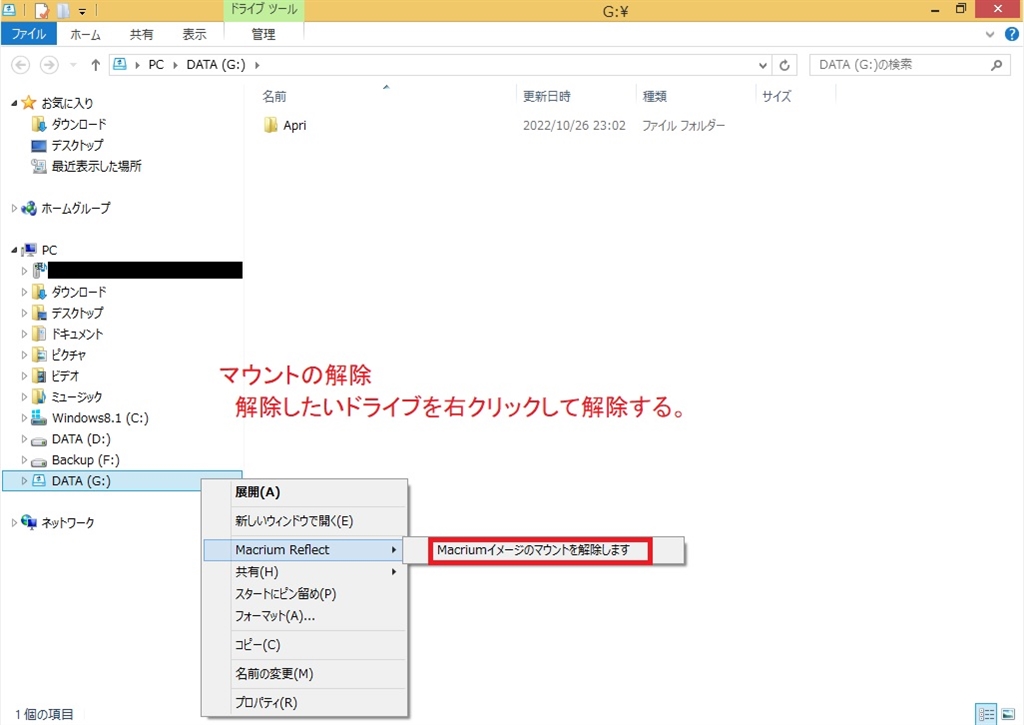Select the DATA (D:) drive icon
Image resolution: width=1024 pixels, height=725 pixels.
39,440
